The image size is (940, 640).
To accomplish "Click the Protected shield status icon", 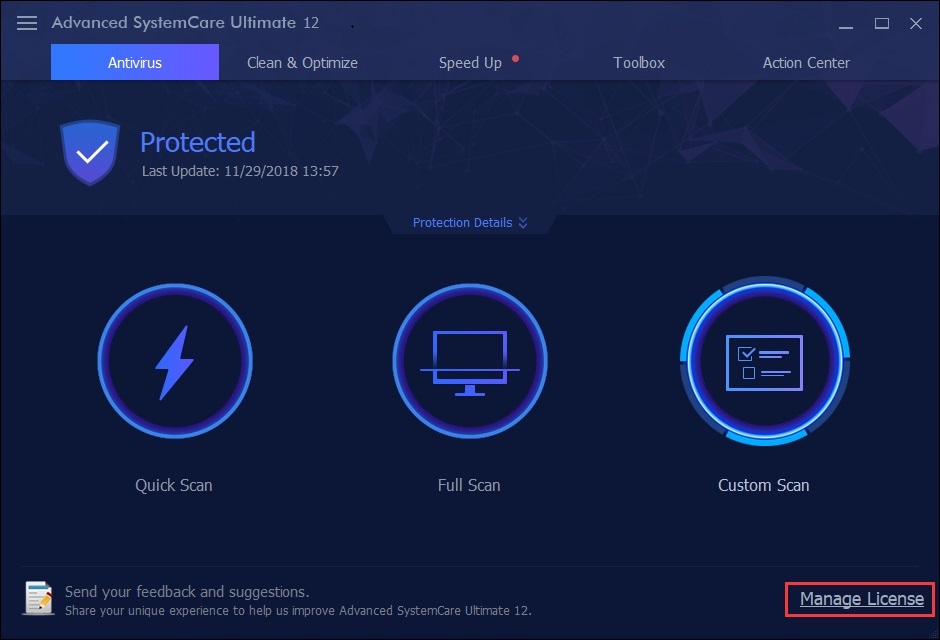I will point(90,152).
